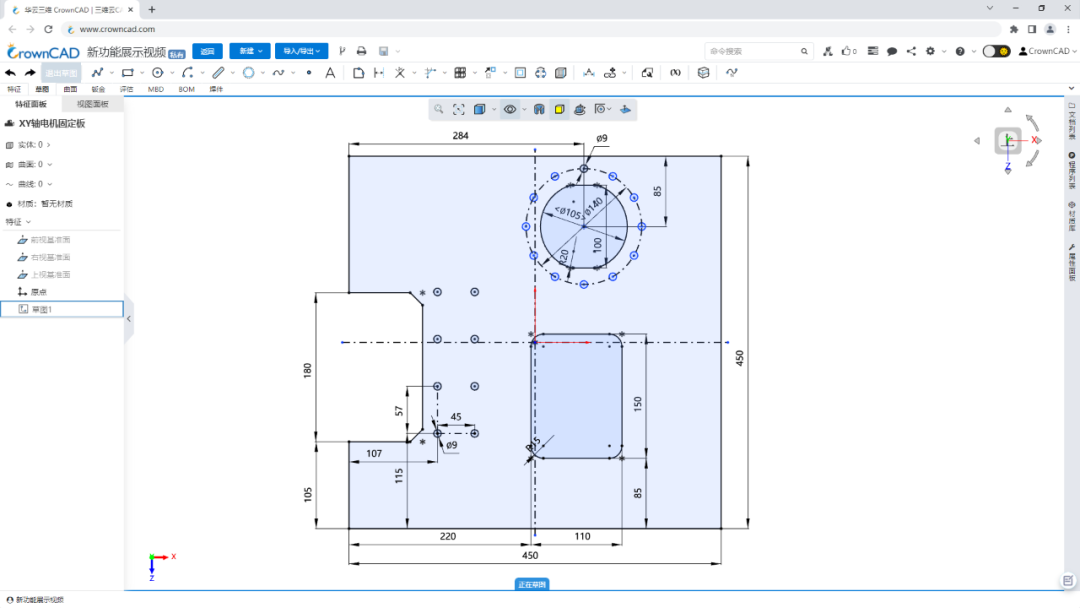Viewport: 1080px width, 608px height.
Task: Select the rectangle sketch tool
Action: [127, 72]
